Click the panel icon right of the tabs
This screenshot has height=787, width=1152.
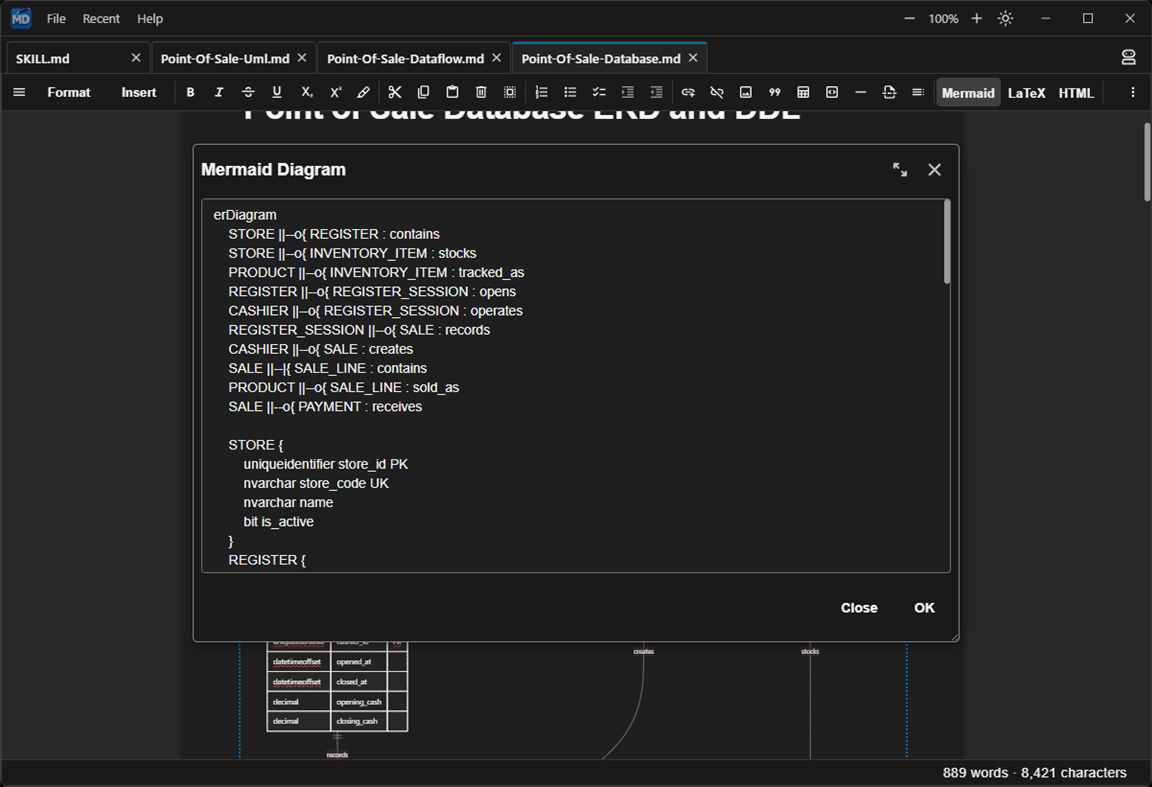coord(1128,58)
